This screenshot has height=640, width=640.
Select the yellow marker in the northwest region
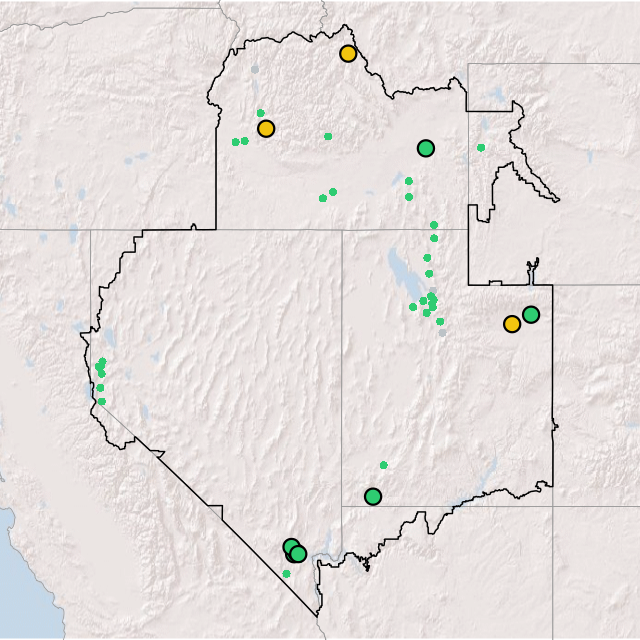click(266, 129)
